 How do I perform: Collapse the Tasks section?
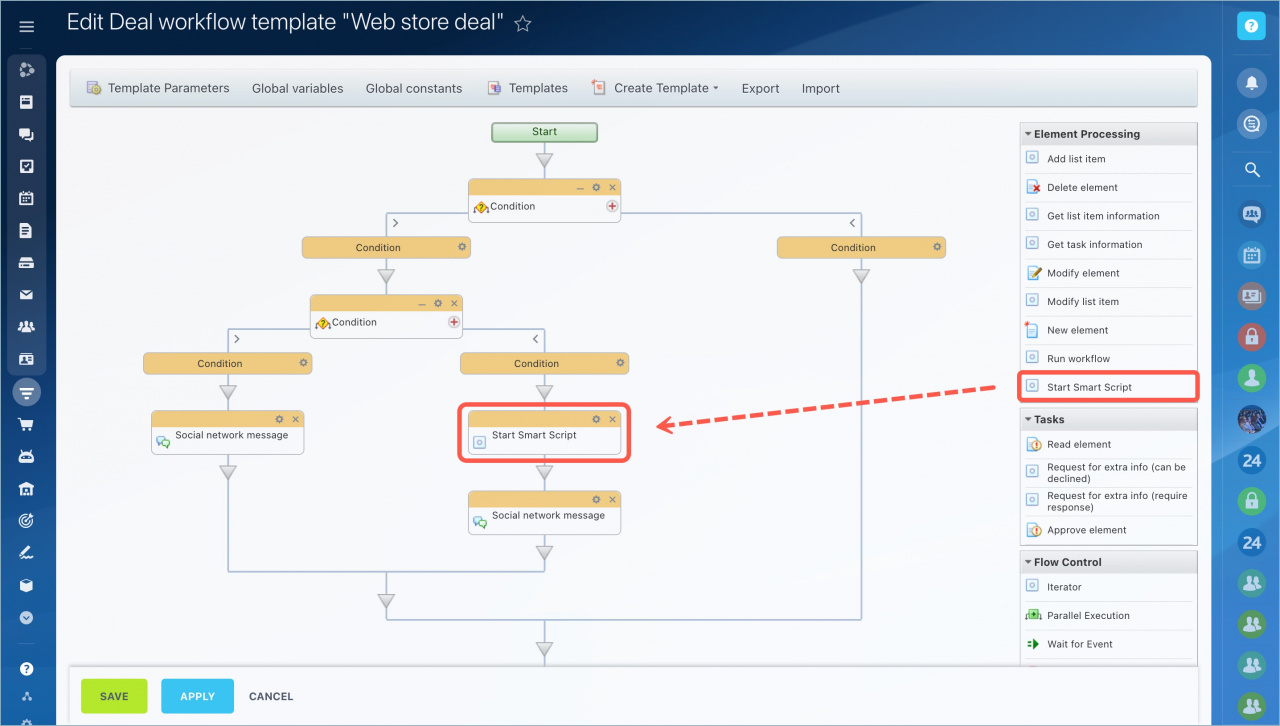tap(1028, 420)
